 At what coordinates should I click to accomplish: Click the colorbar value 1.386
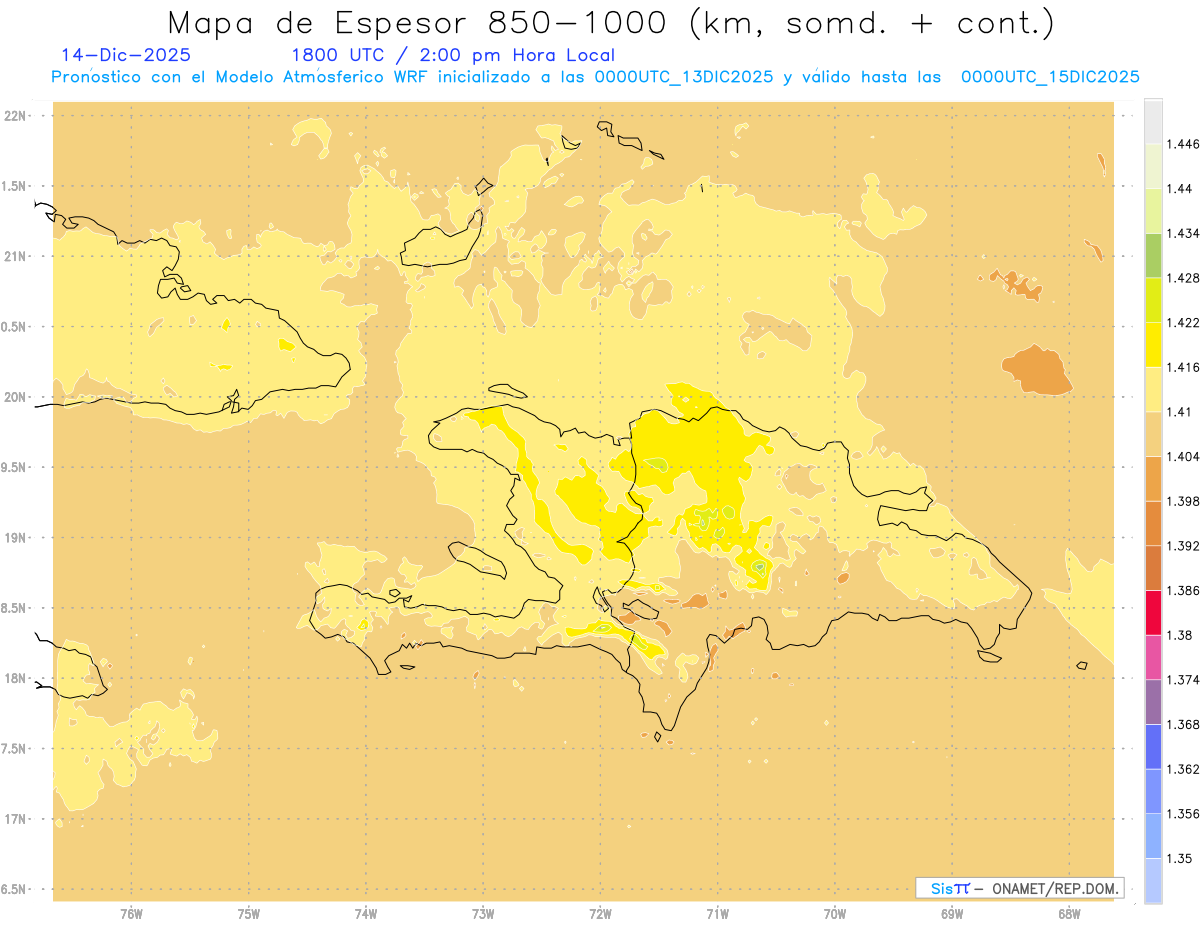click(1185, 590)
